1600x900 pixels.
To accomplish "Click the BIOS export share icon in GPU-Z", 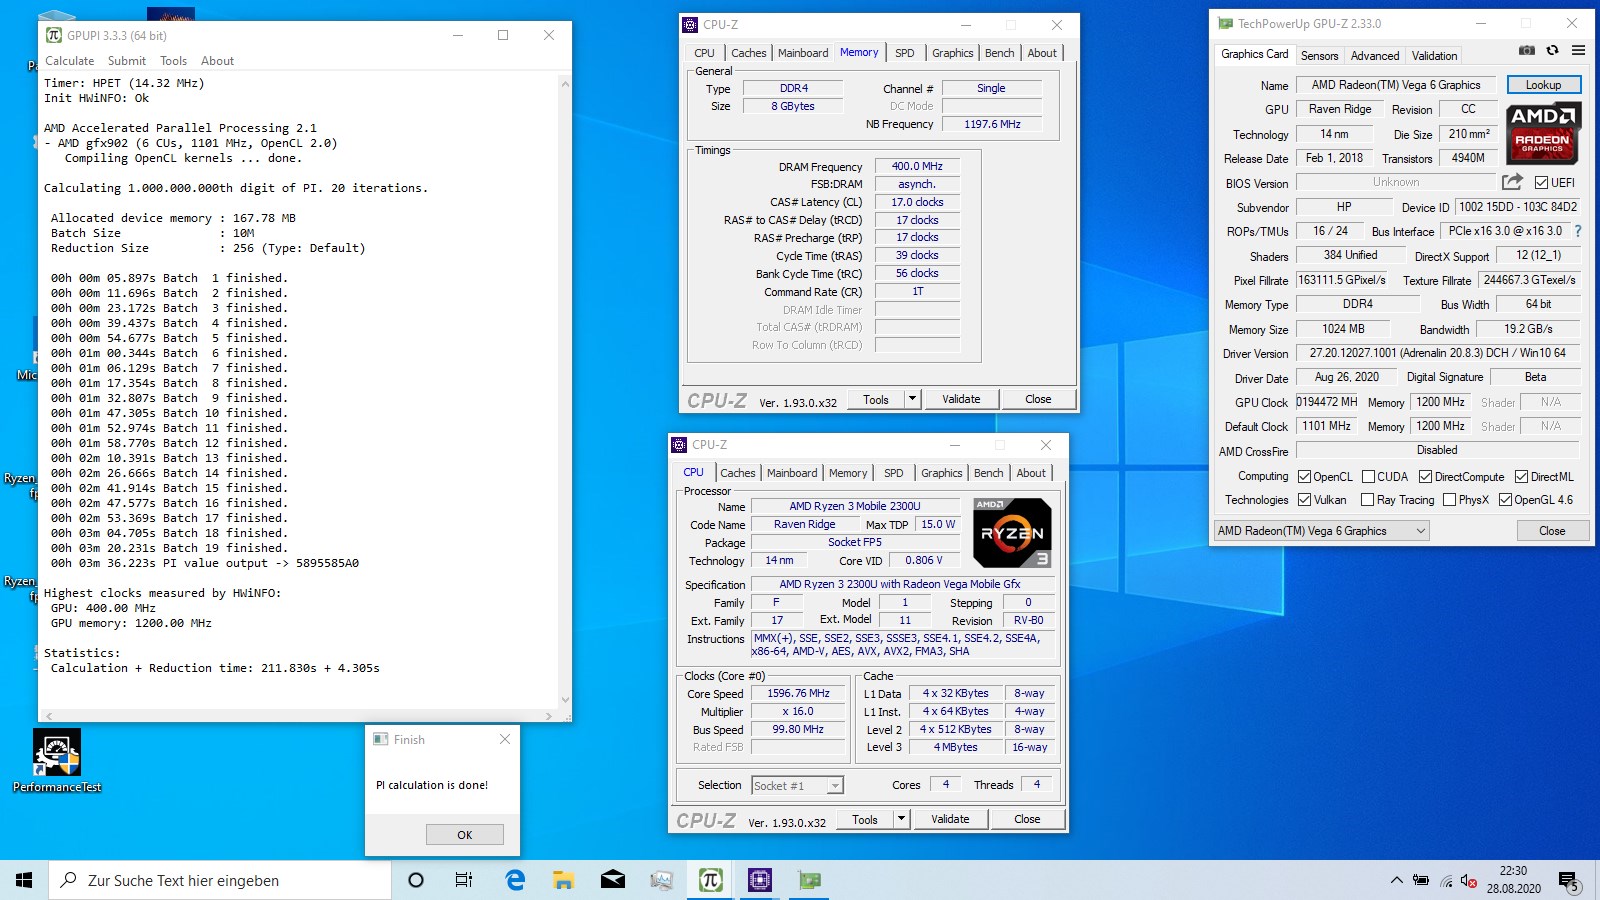I will (x=1512, y=181).
